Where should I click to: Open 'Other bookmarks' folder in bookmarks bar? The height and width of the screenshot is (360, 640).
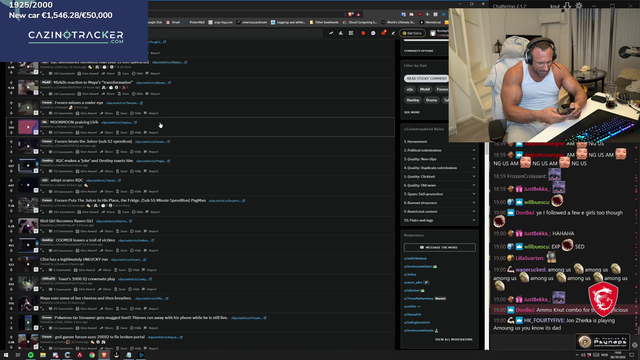[324, 22]
